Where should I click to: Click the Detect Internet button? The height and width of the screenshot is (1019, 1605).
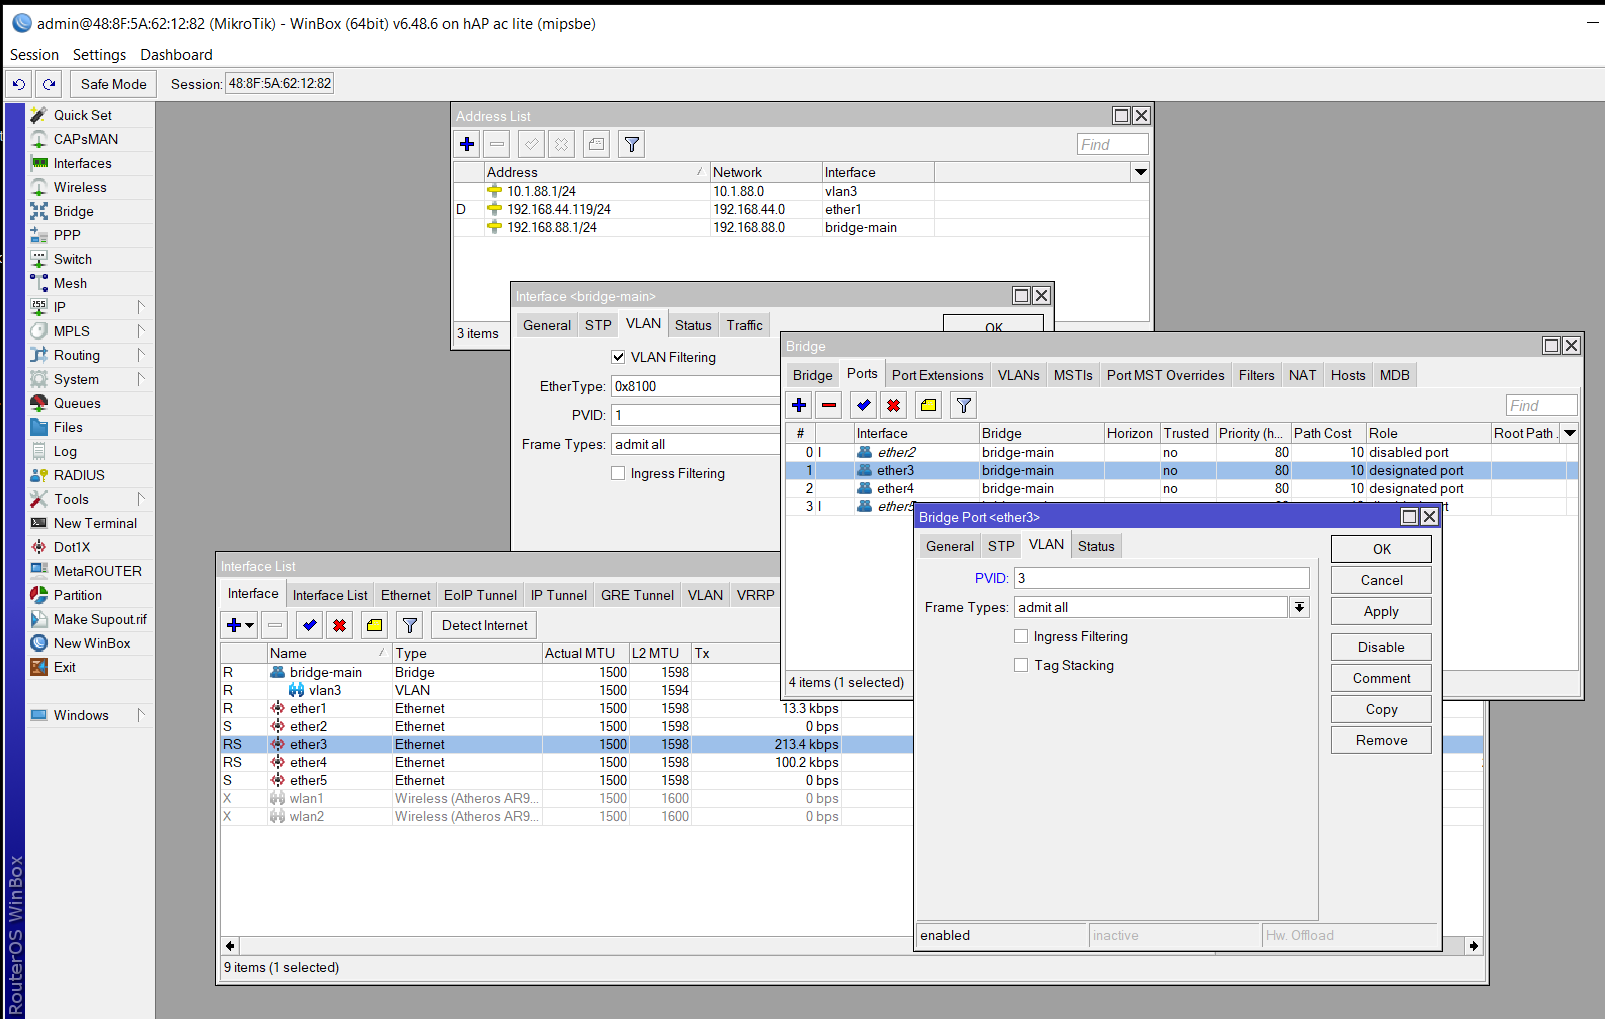coord(484,625)
